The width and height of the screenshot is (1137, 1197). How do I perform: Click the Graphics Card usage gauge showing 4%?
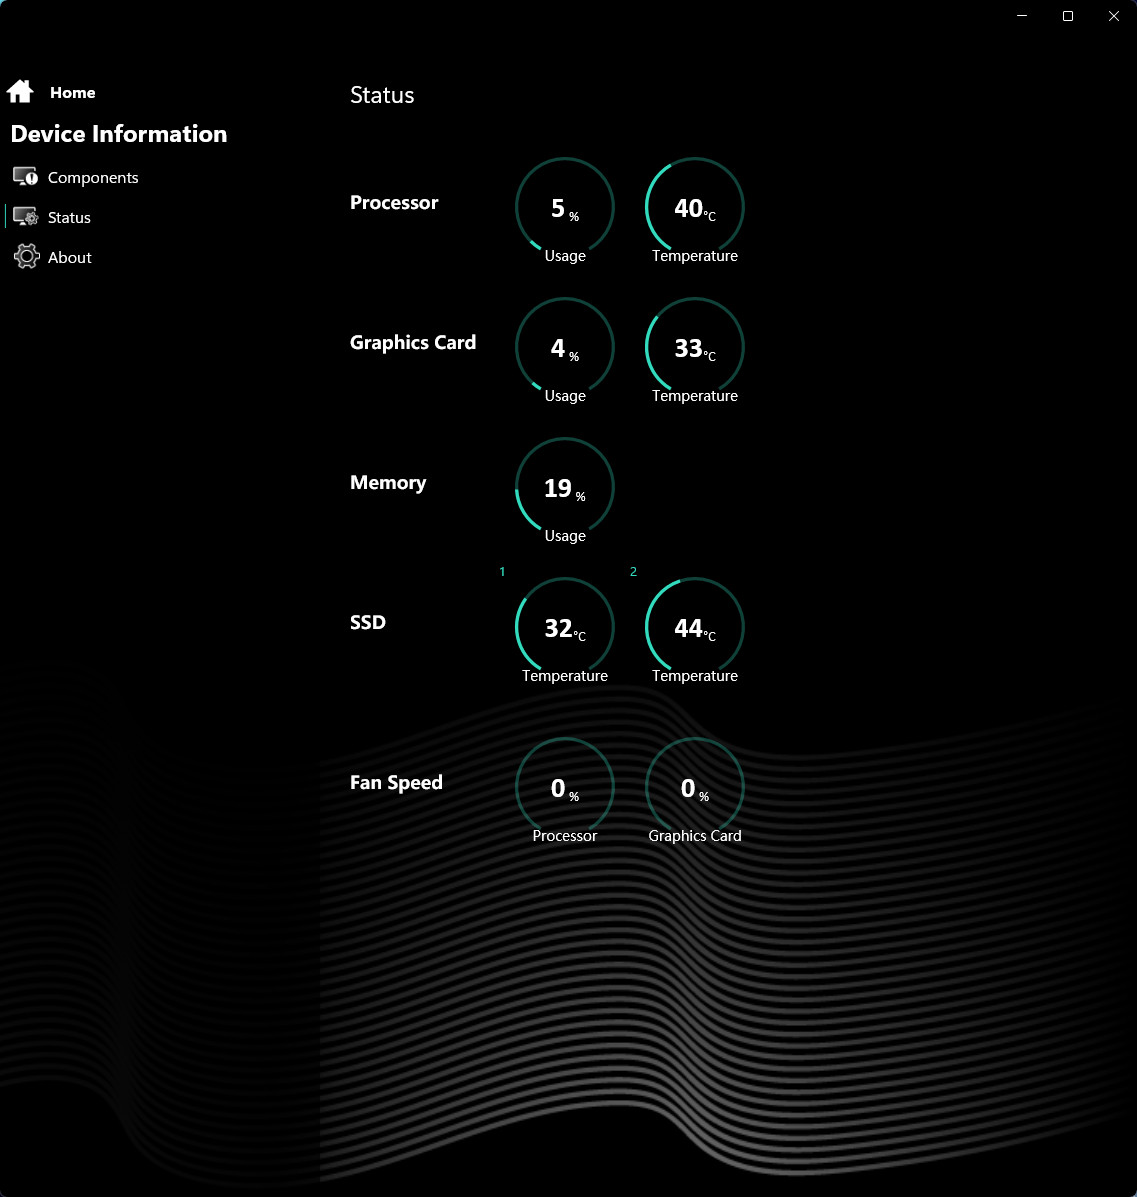tap(565, 347)
